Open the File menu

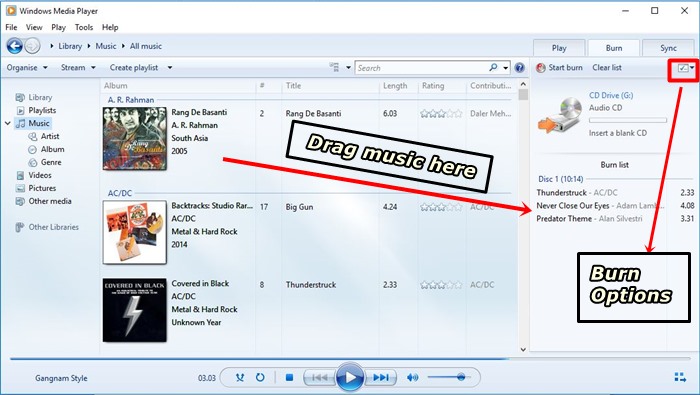11,27
